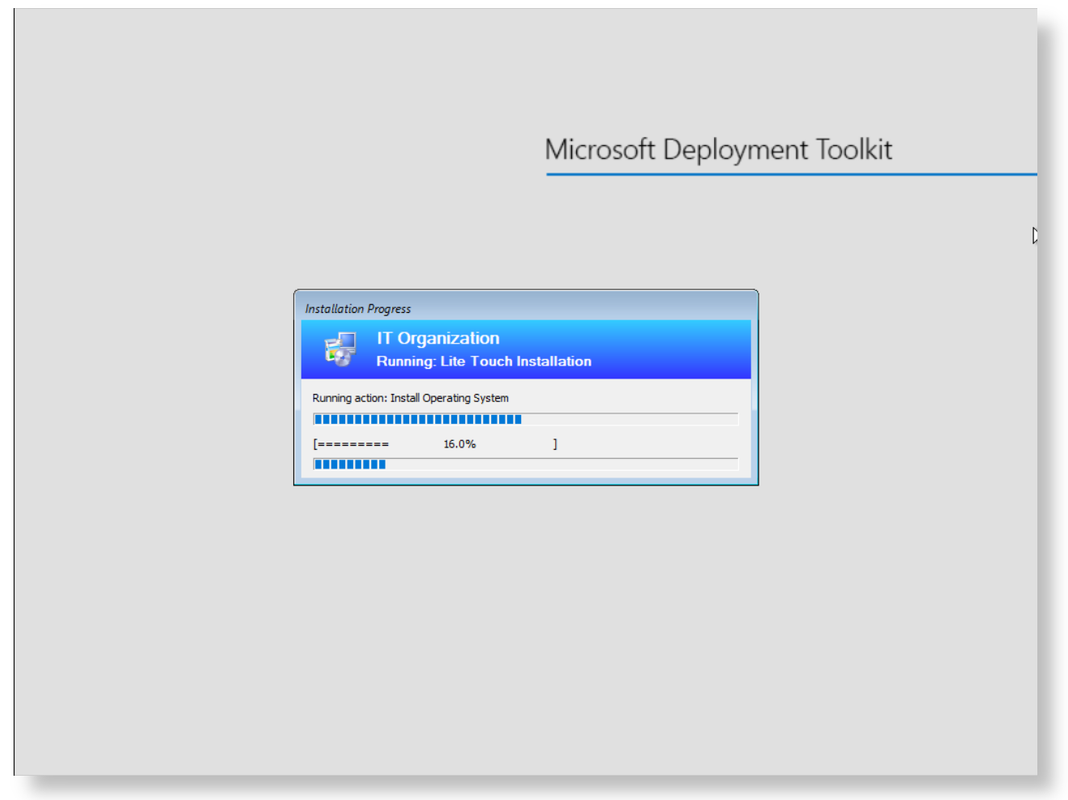
Task: Click the 'Microsoft Deployment Toolkit' title
Action: [718, 149]
